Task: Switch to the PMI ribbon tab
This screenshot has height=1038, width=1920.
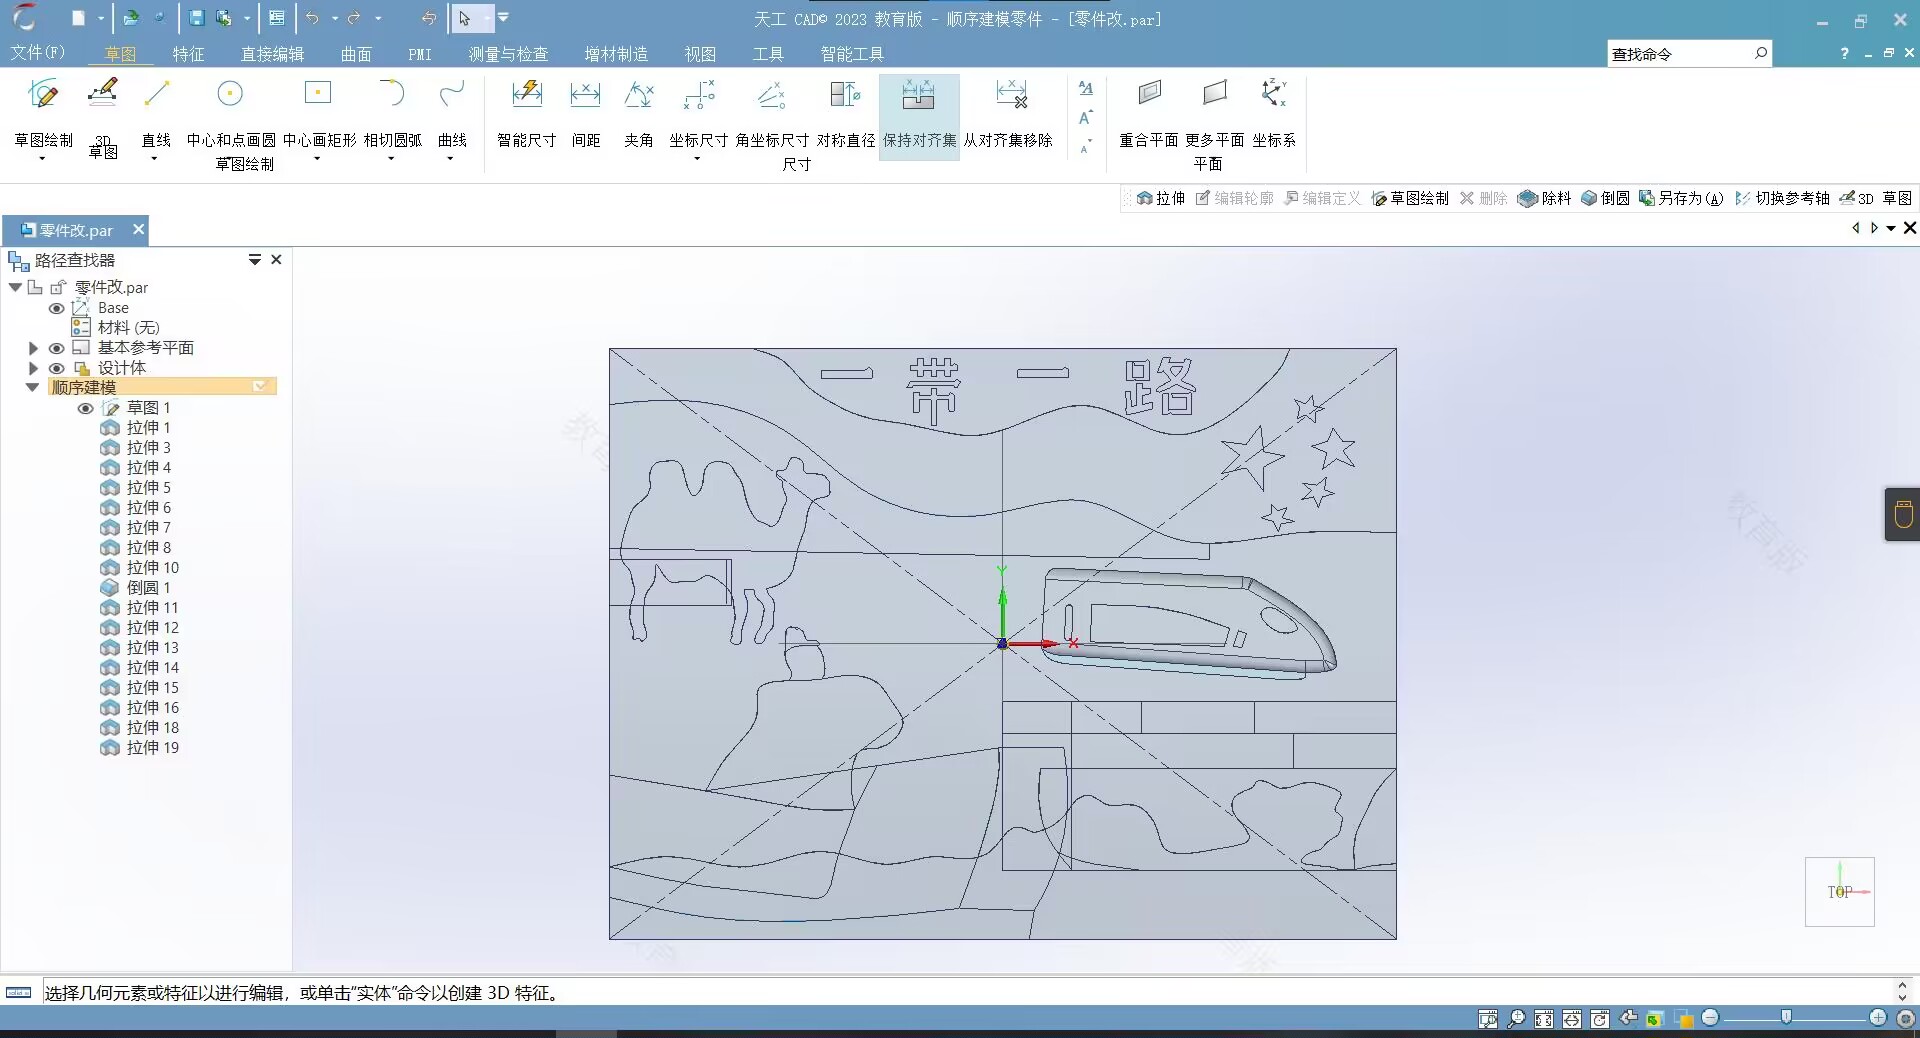Action: (420, 54)
